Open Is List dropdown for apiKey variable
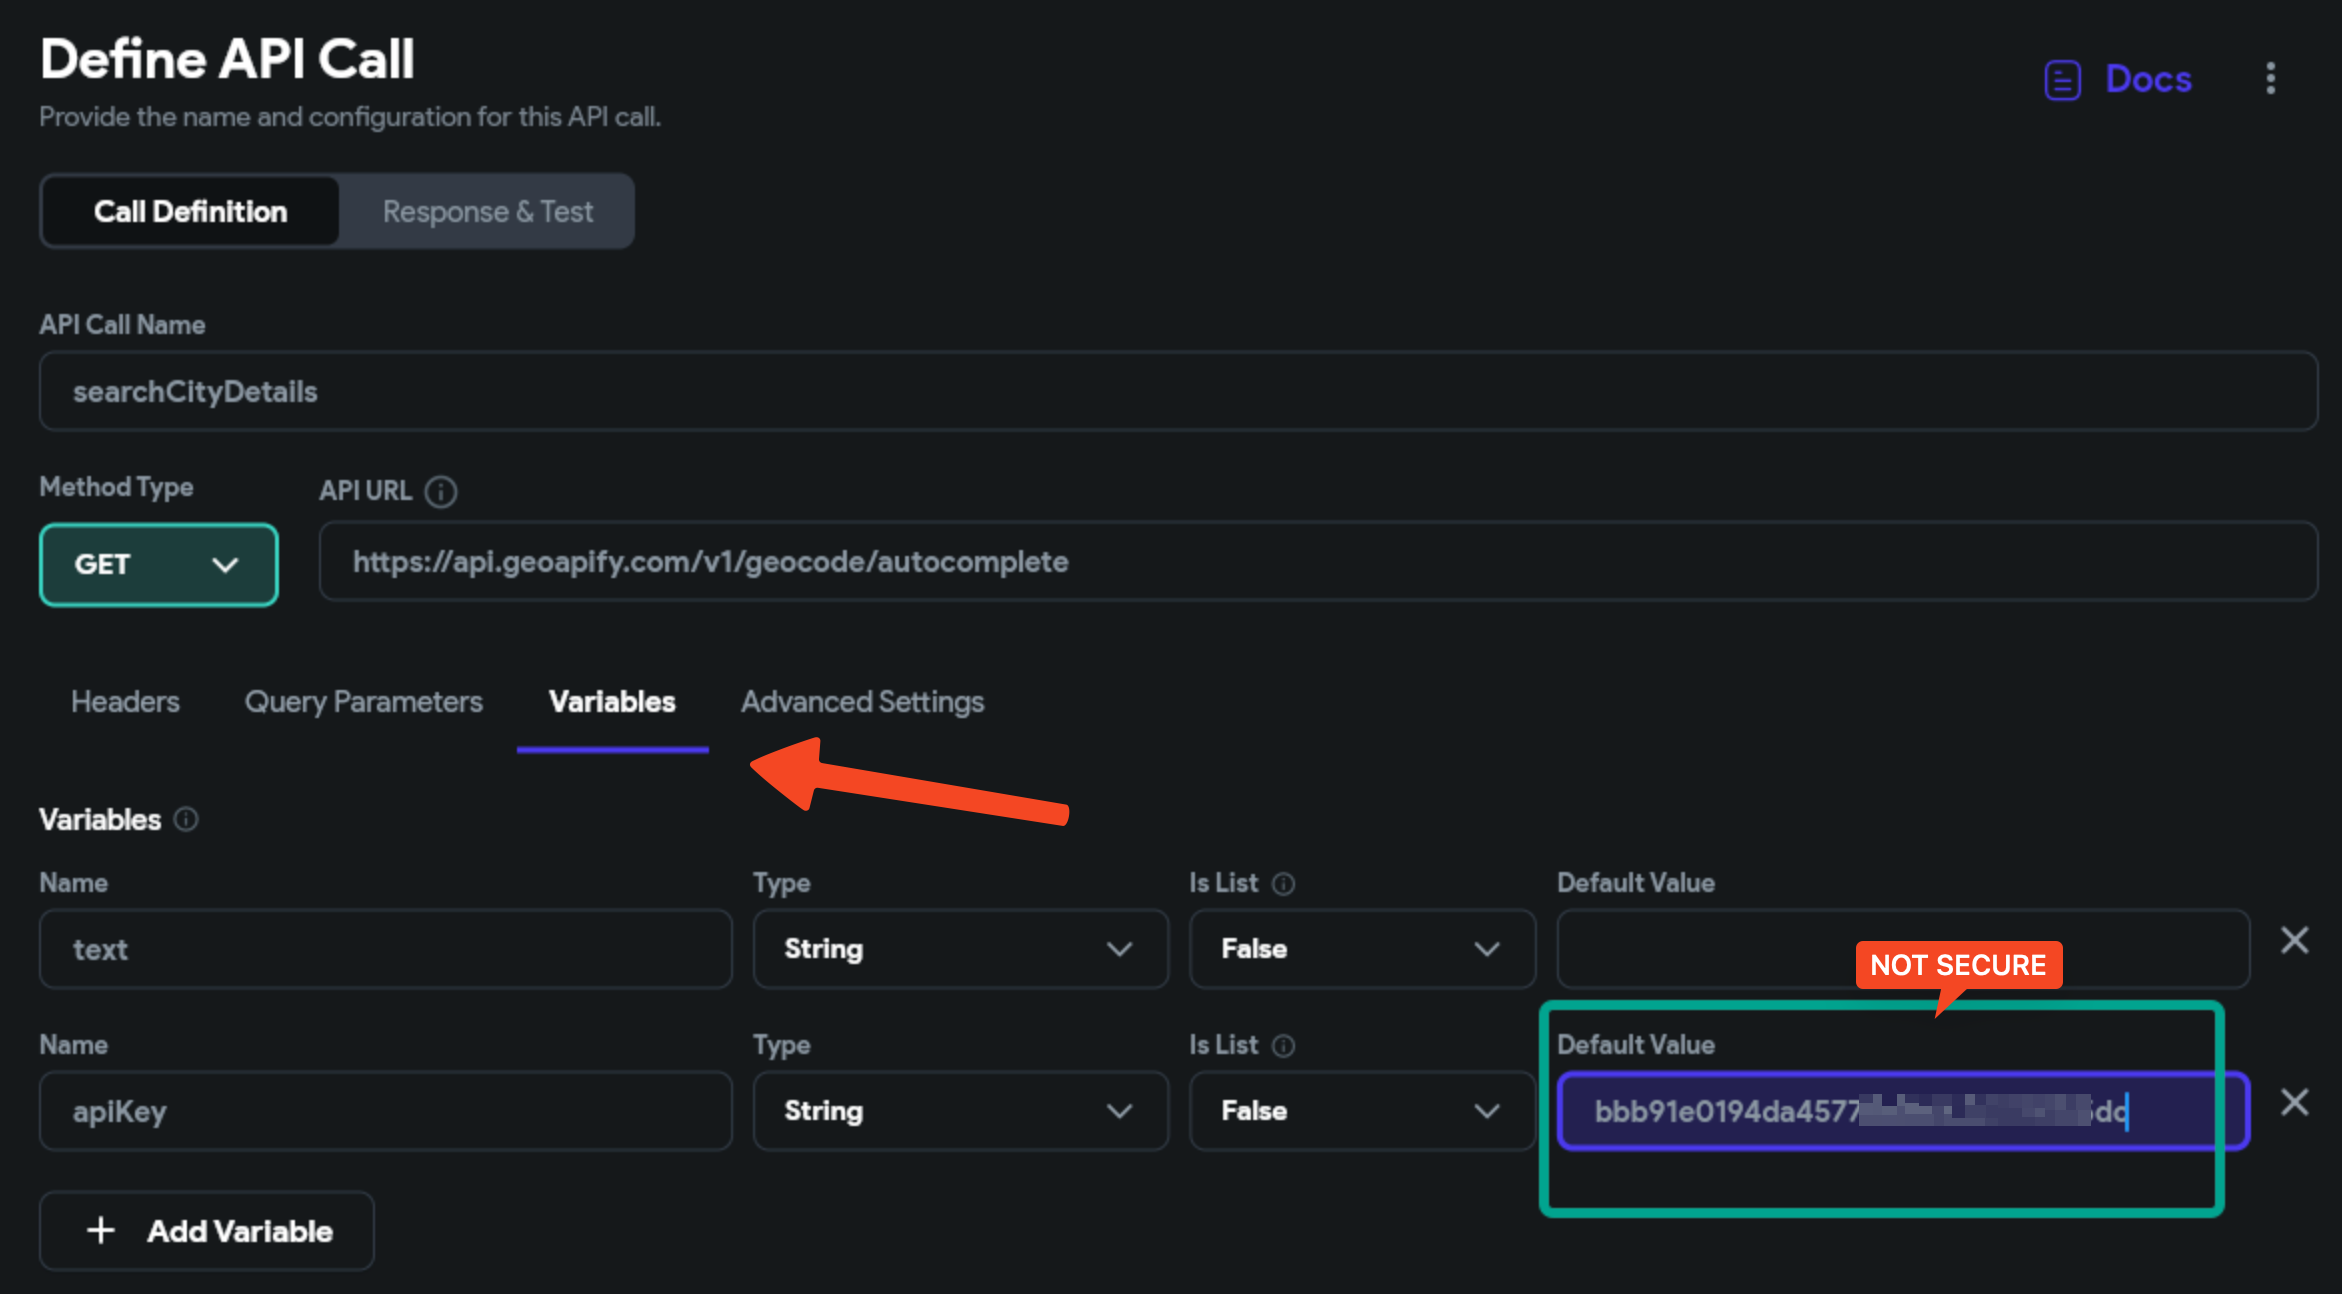The width and height of the screenshot is (2342, 1294). (x=1362, y=1111)
